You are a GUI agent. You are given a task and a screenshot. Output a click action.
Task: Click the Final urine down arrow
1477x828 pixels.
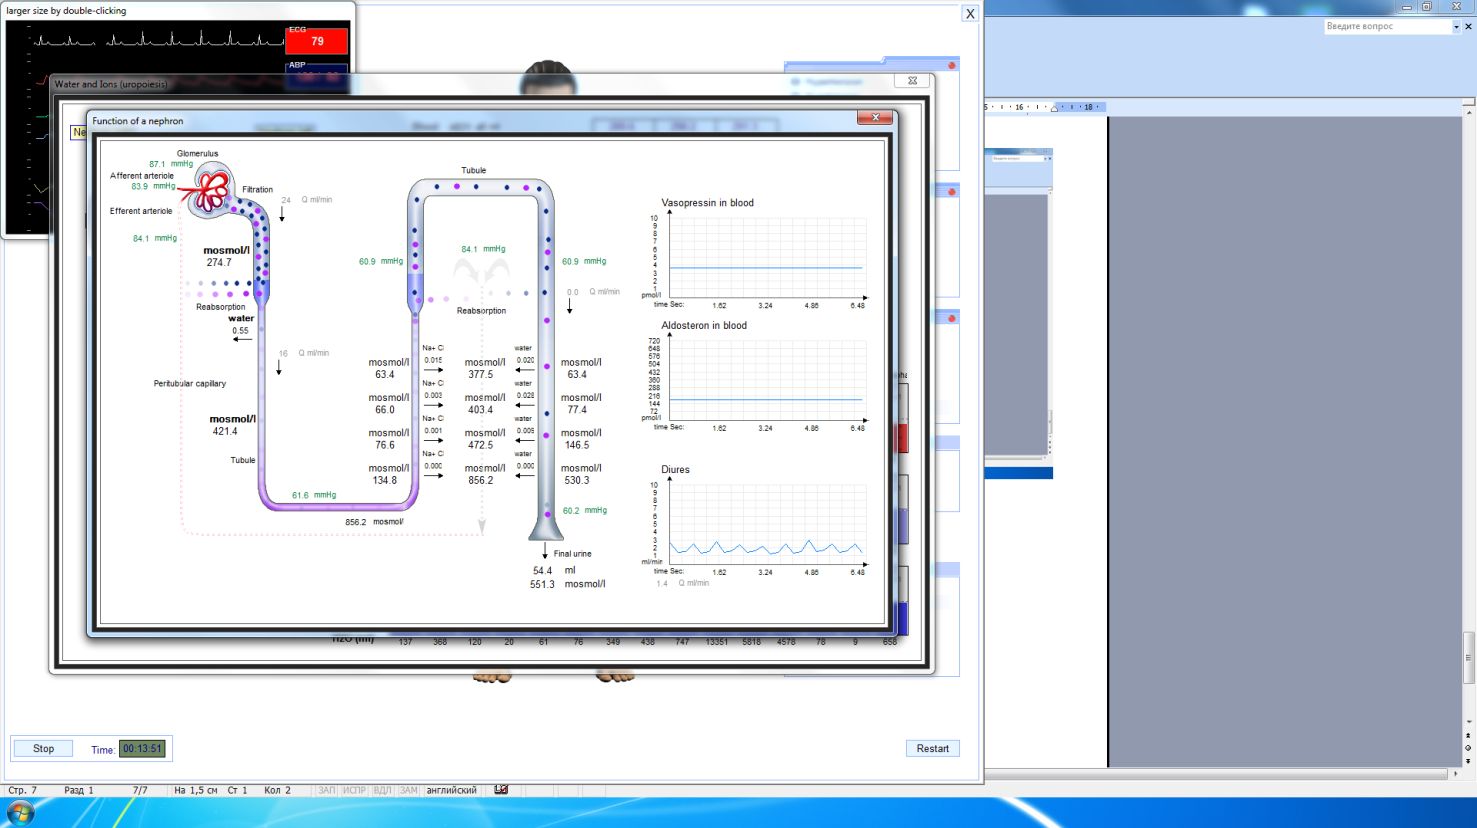[x=545, y=552]
